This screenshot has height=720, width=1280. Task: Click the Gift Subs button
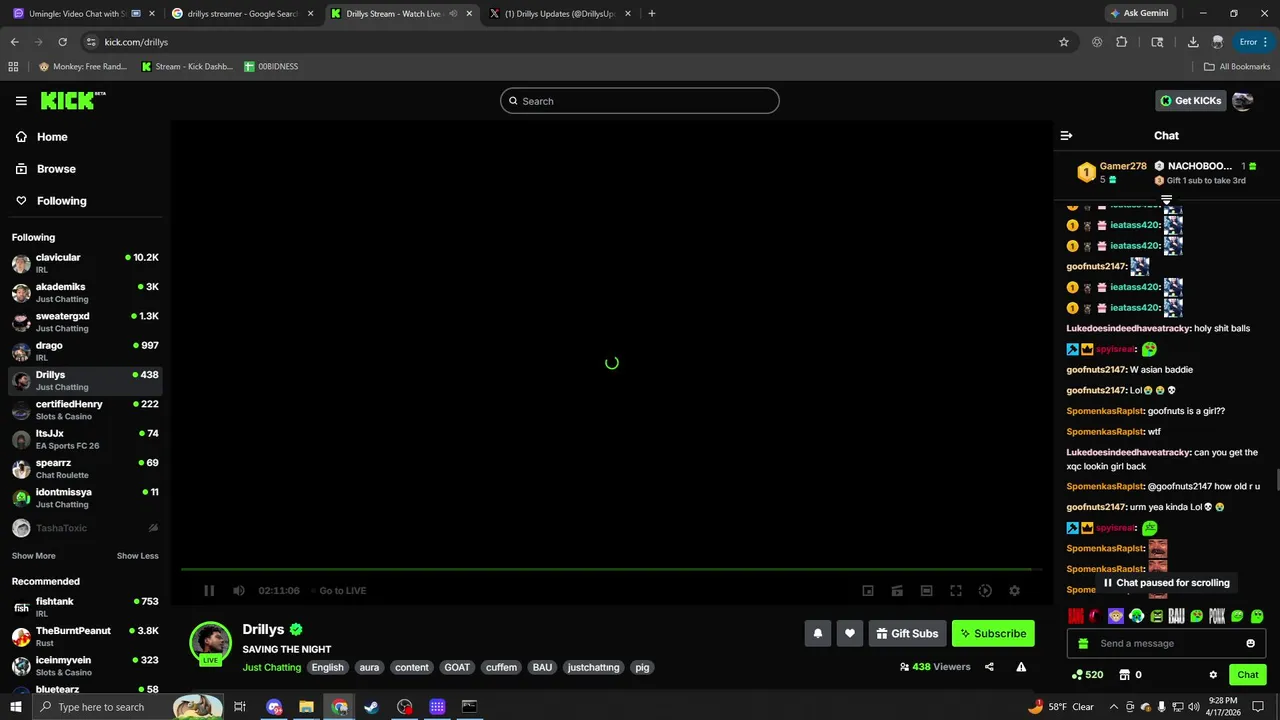908,633
